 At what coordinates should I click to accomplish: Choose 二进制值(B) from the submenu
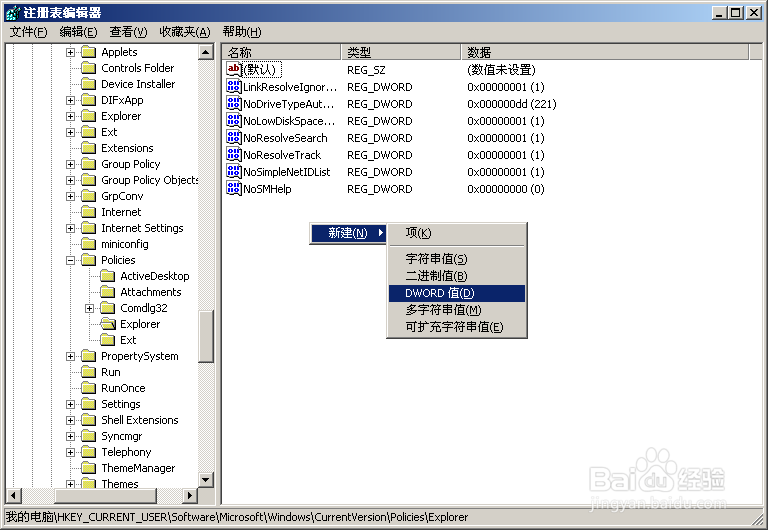(x=456, y=276)
